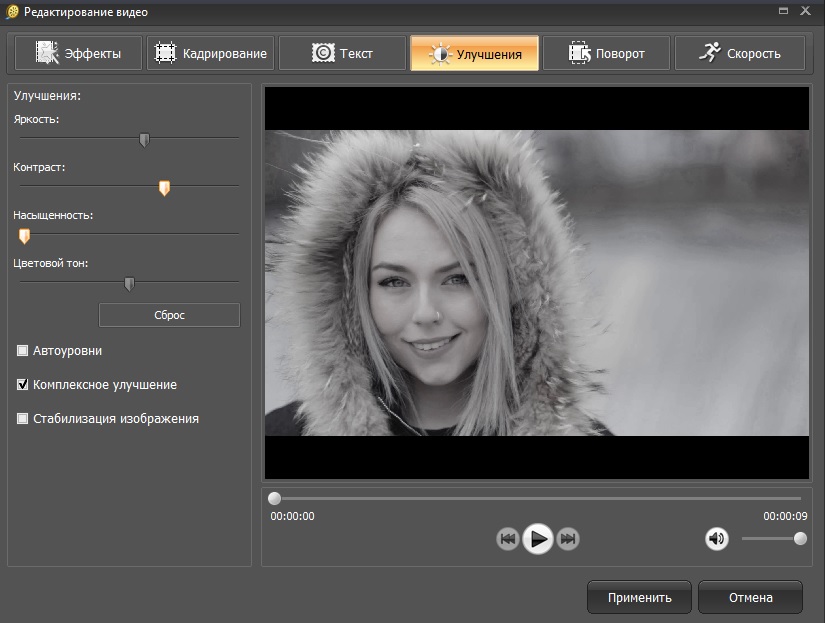The height and width of the screenshot is (623, 825).
Task: Click the Яркость slider handle
Action: pyautogui.click(x=144, y=140)
